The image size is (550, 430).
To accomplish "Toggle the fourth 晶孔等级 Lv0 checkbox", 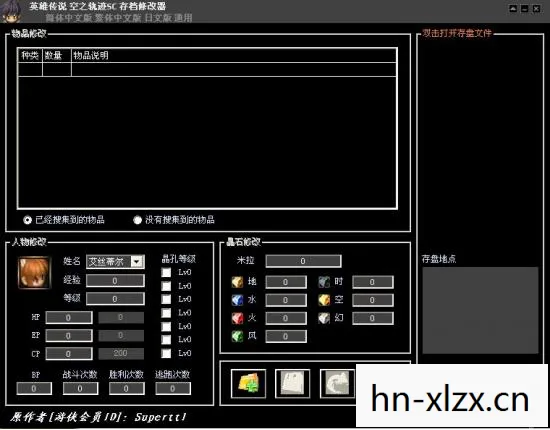I will pyautogui.click(x=166, y=313).
